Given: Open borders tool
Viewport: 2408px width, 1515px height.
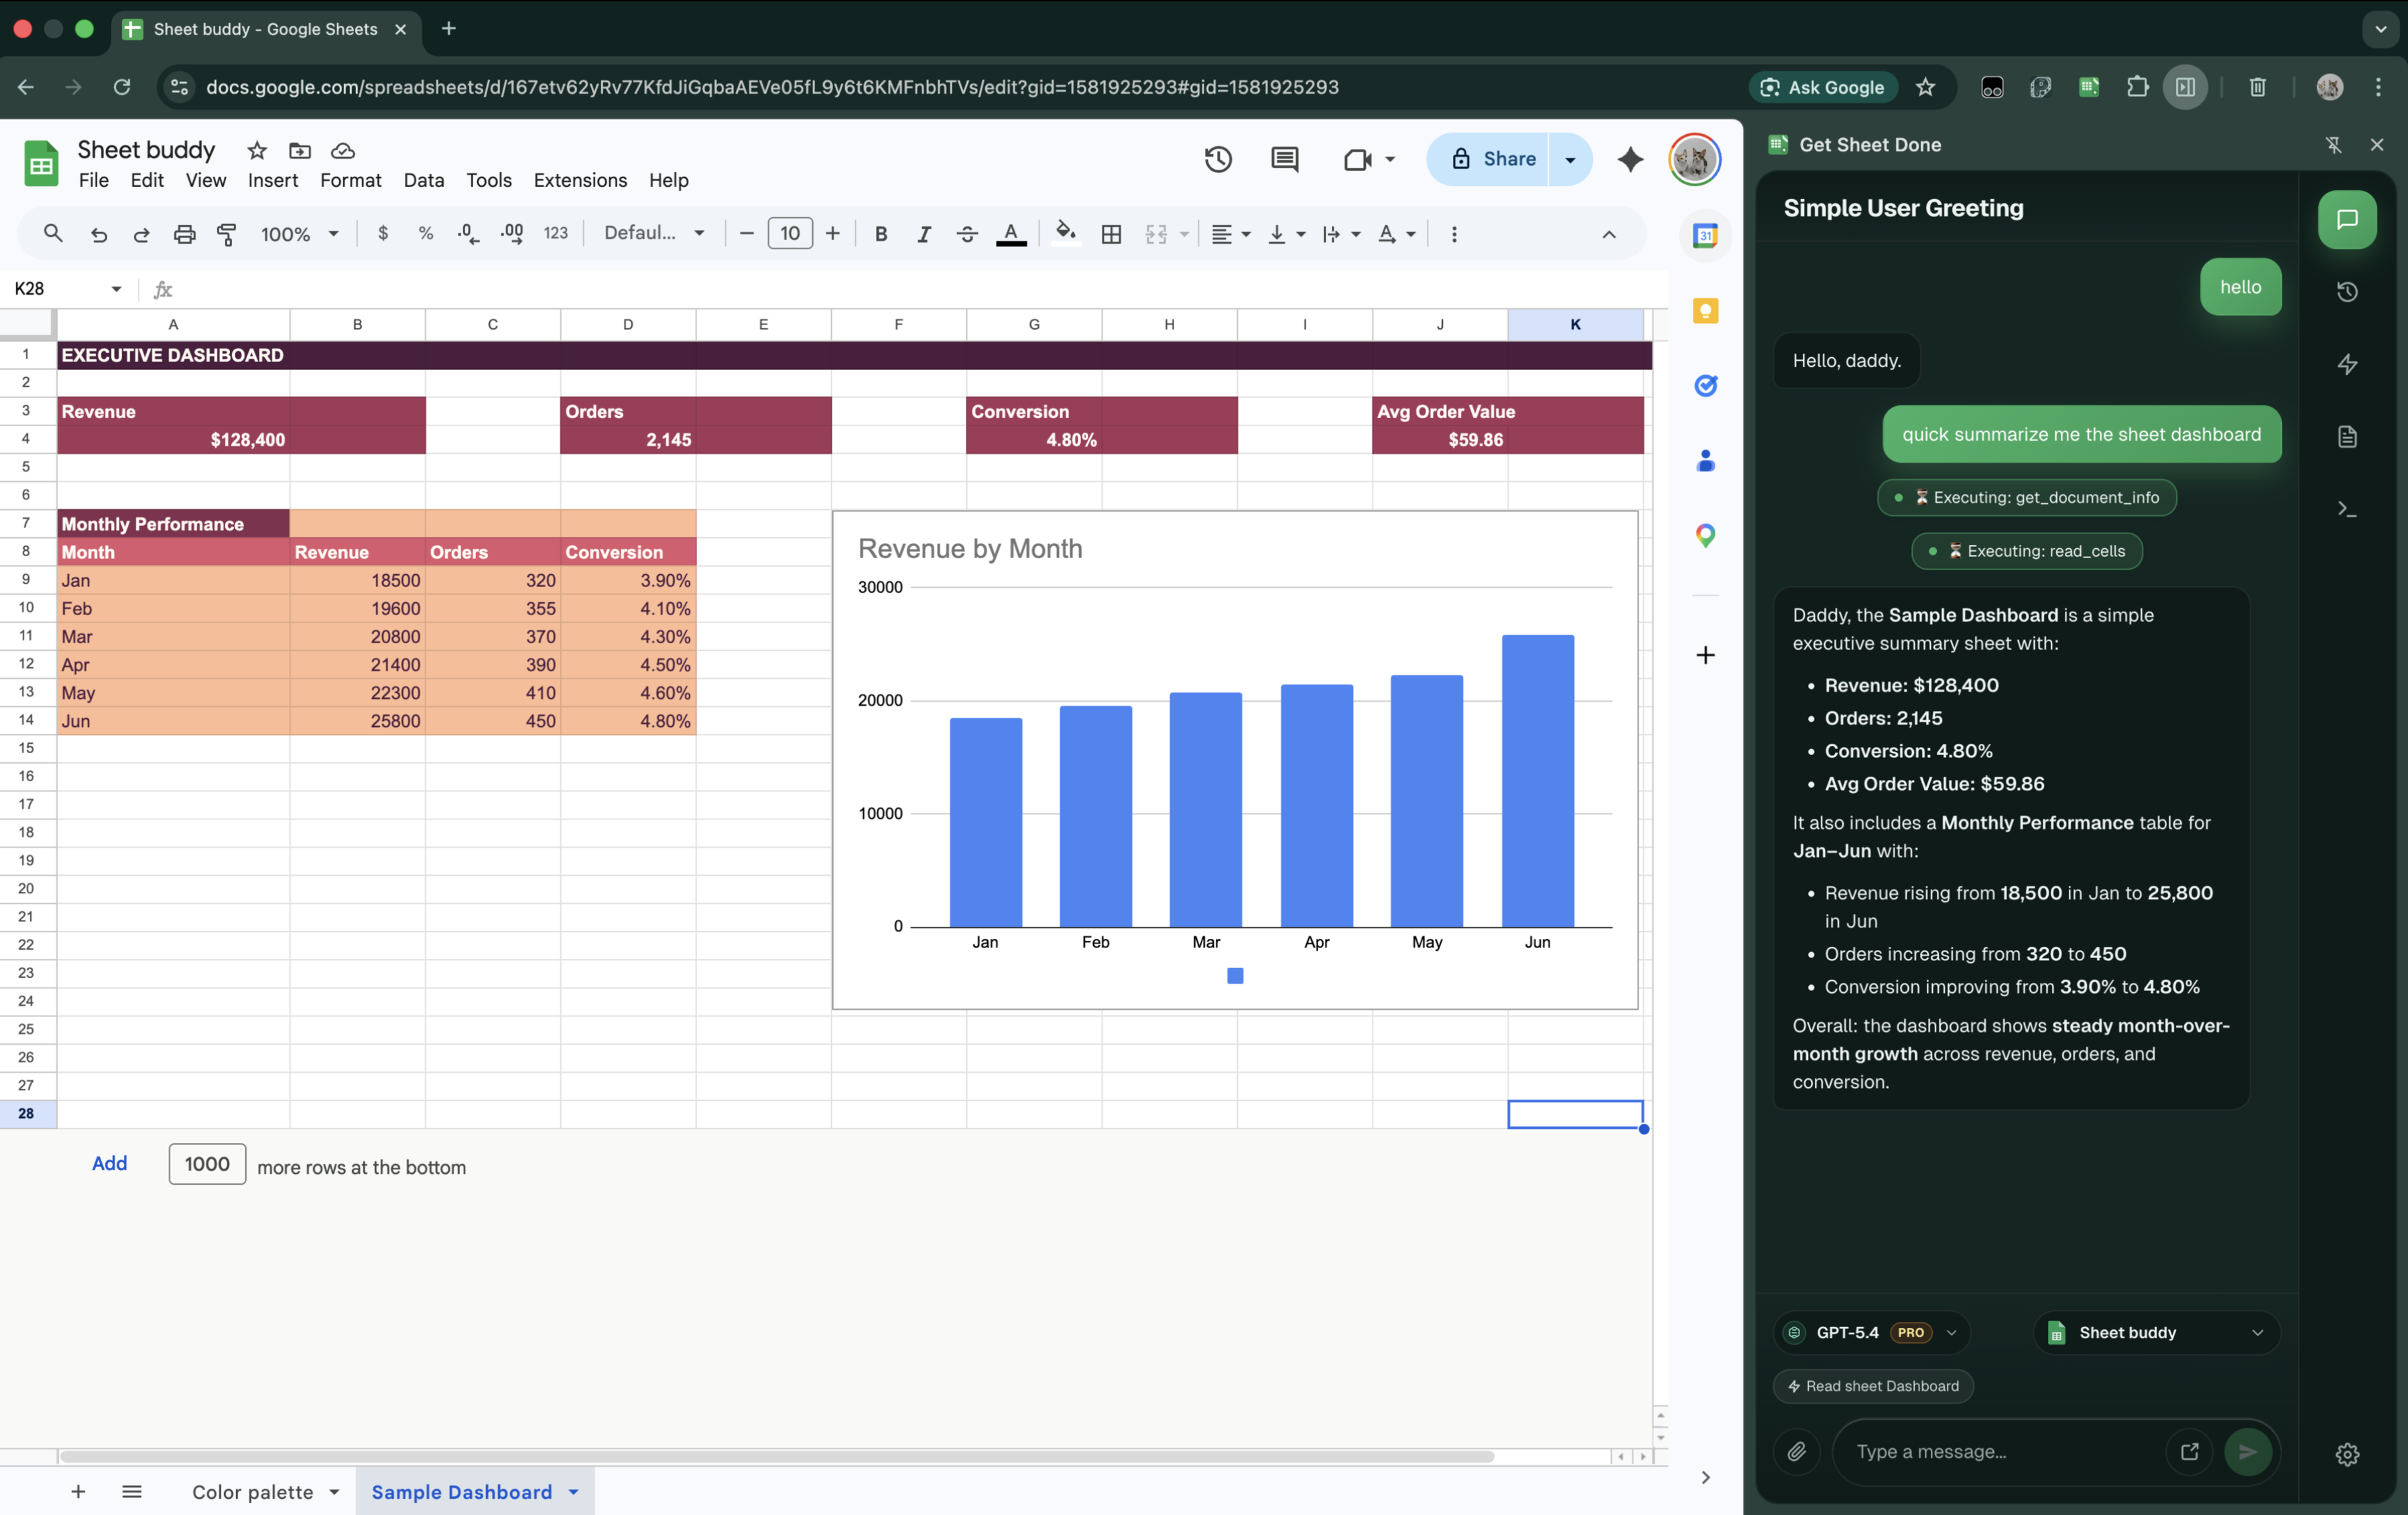Looking at the screenshot, I should pos(1111,234).
